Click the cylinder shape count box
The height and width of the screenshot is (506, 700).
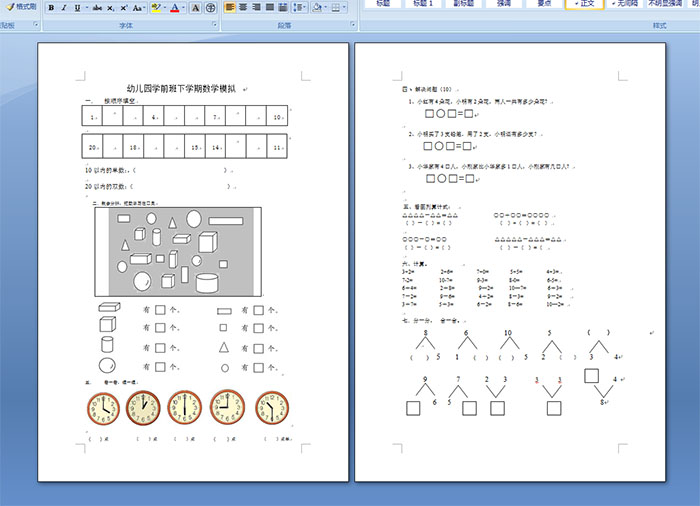click(160, 348)
